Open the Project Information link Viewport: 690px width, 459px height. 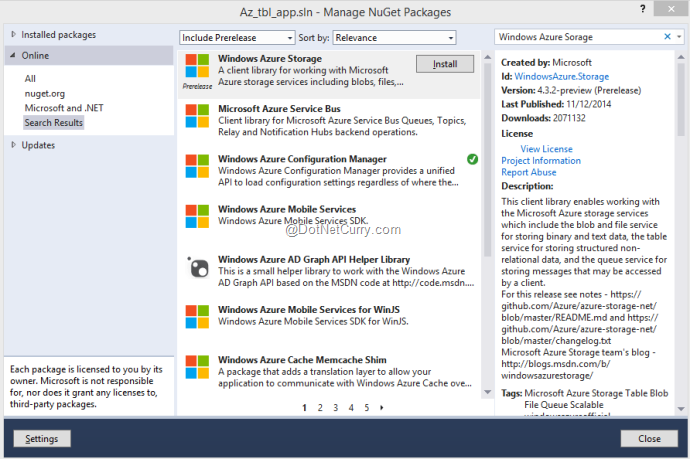pyautogui.click(x=541, y=161)
